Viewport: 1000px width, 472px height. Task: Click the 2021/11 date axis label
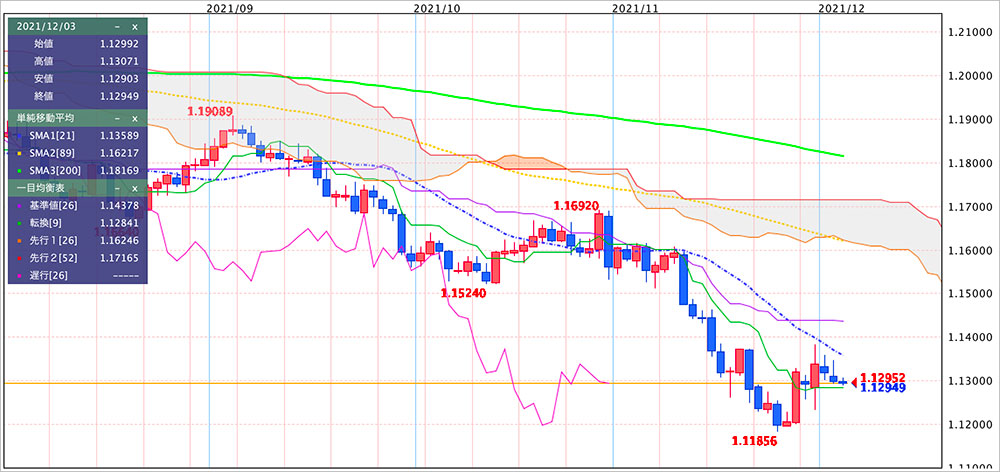(x=635, y=7)
